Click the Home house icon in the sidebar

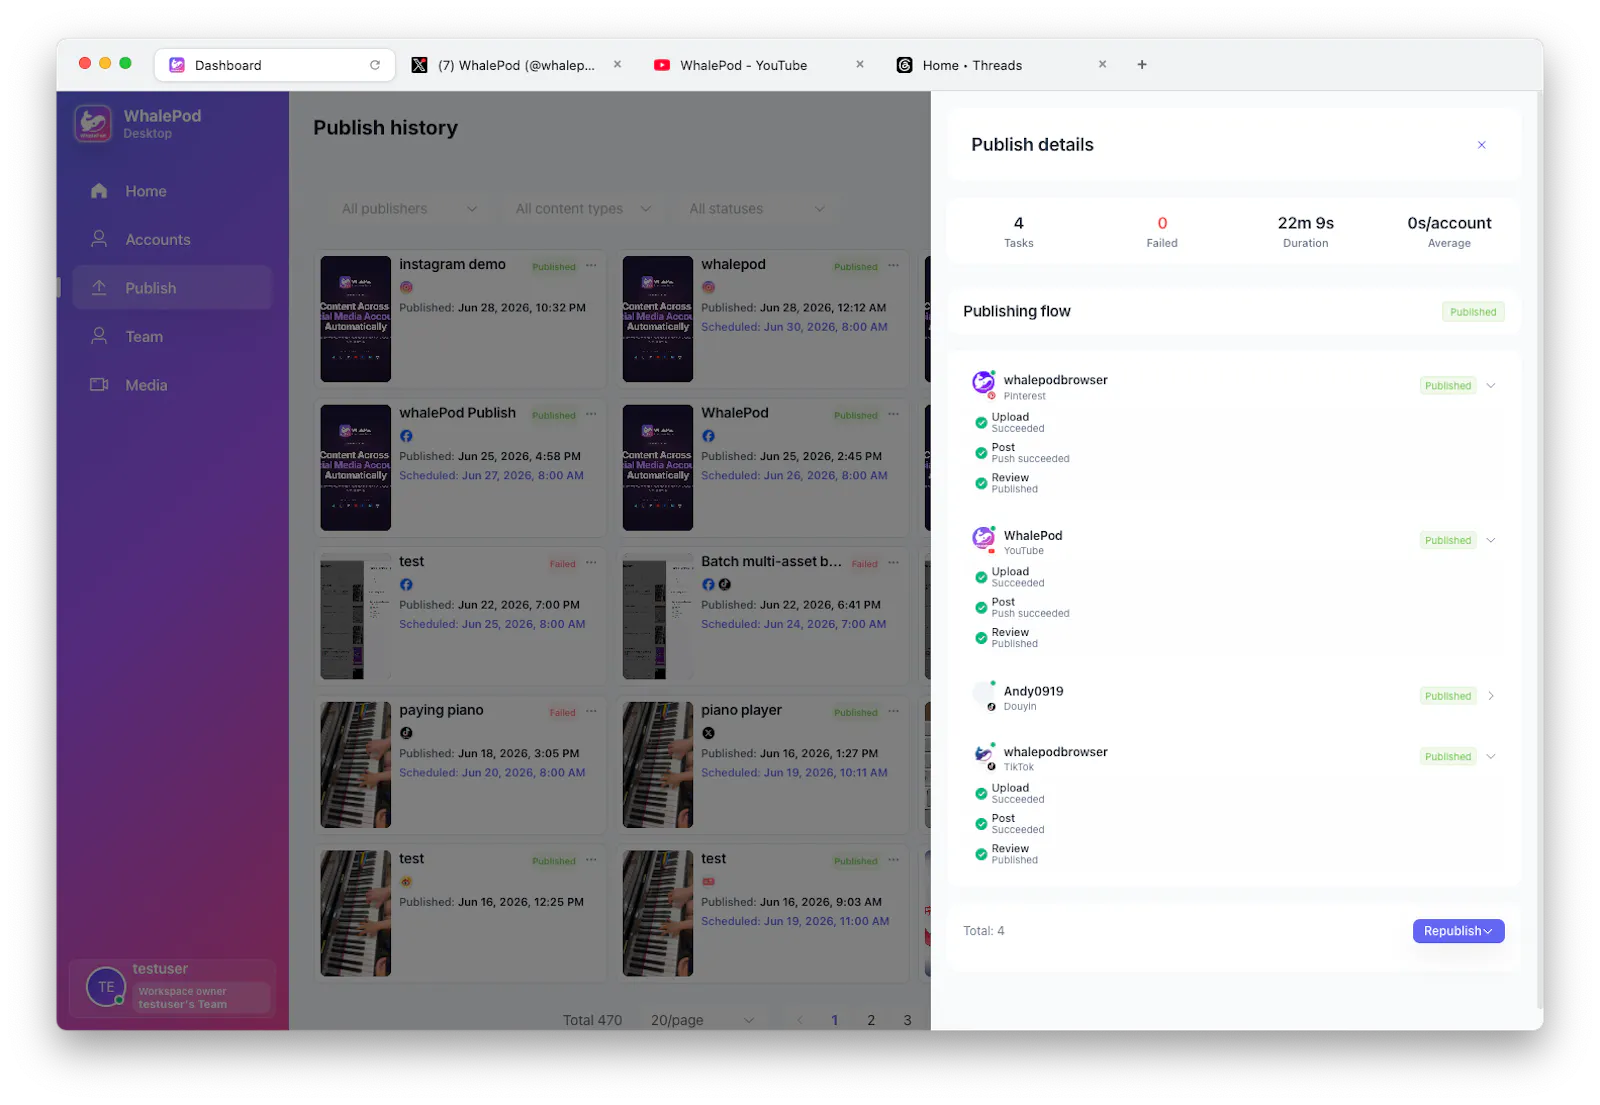(99, 191)
